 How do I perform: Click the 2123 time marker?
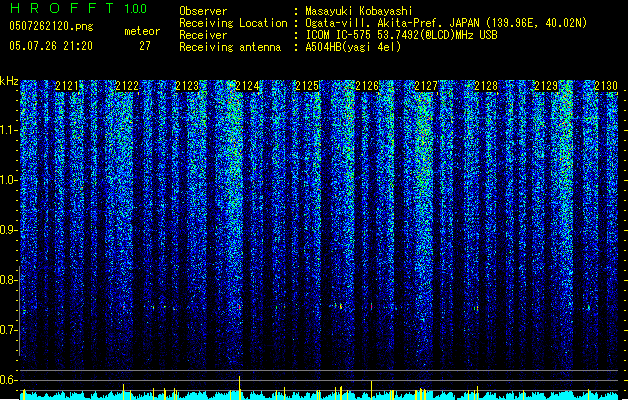click(187, 86)
